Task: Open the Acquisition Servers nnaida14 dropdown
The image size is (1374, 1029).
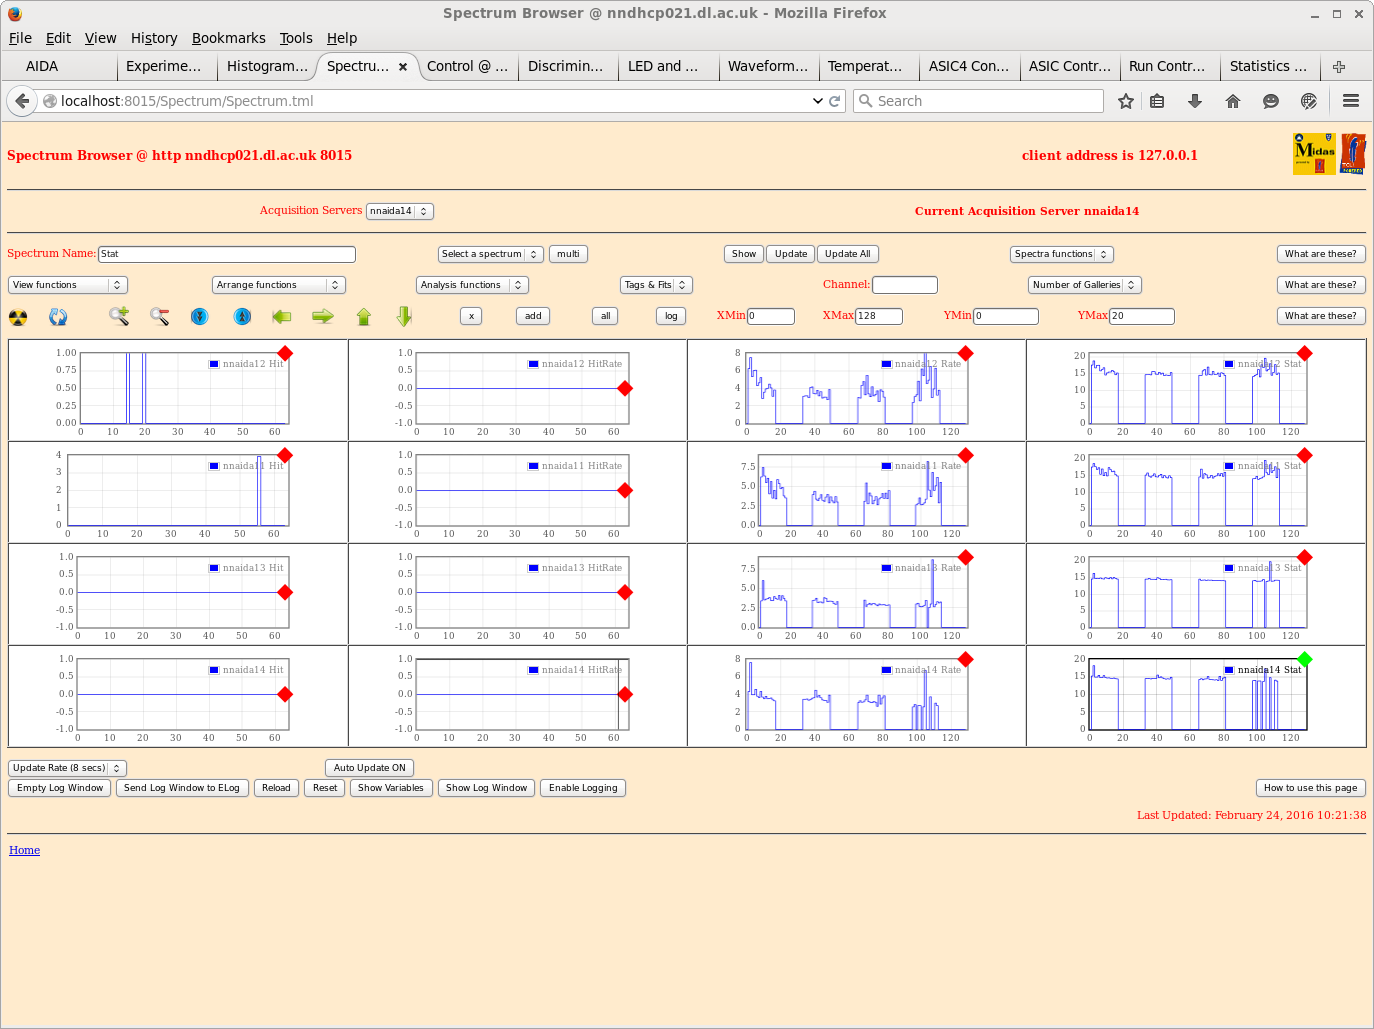Action: coord(399,211)
